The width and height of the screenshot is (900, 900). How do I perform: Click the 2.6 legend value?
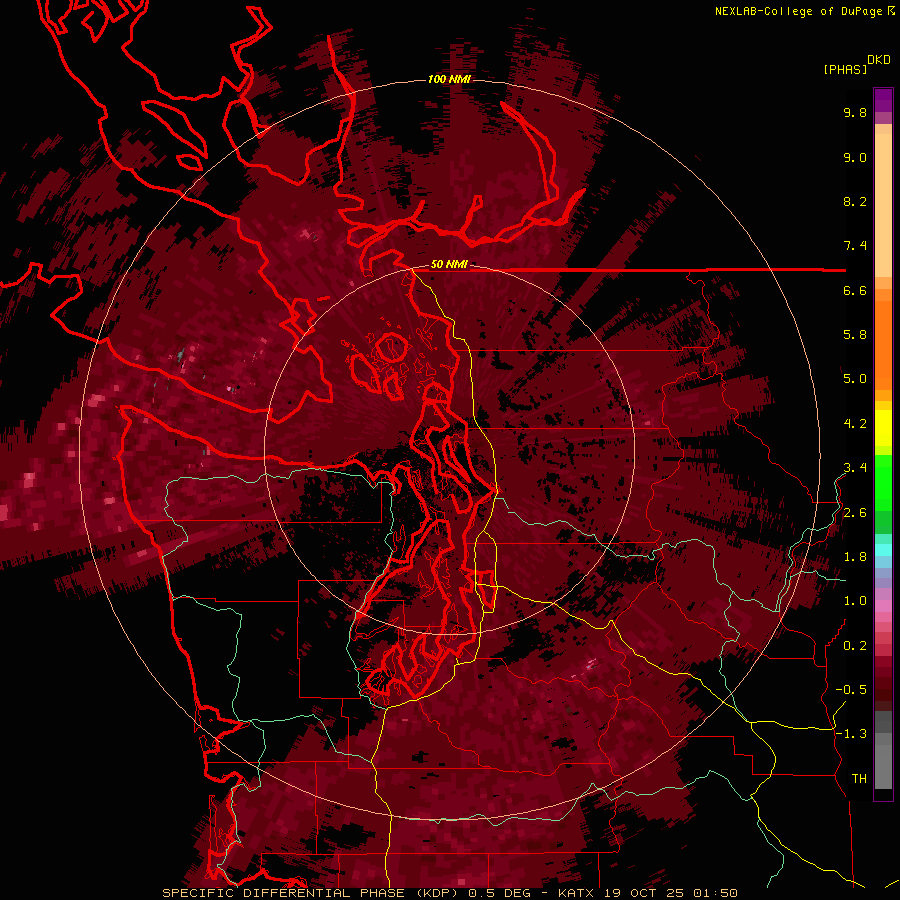855,513
